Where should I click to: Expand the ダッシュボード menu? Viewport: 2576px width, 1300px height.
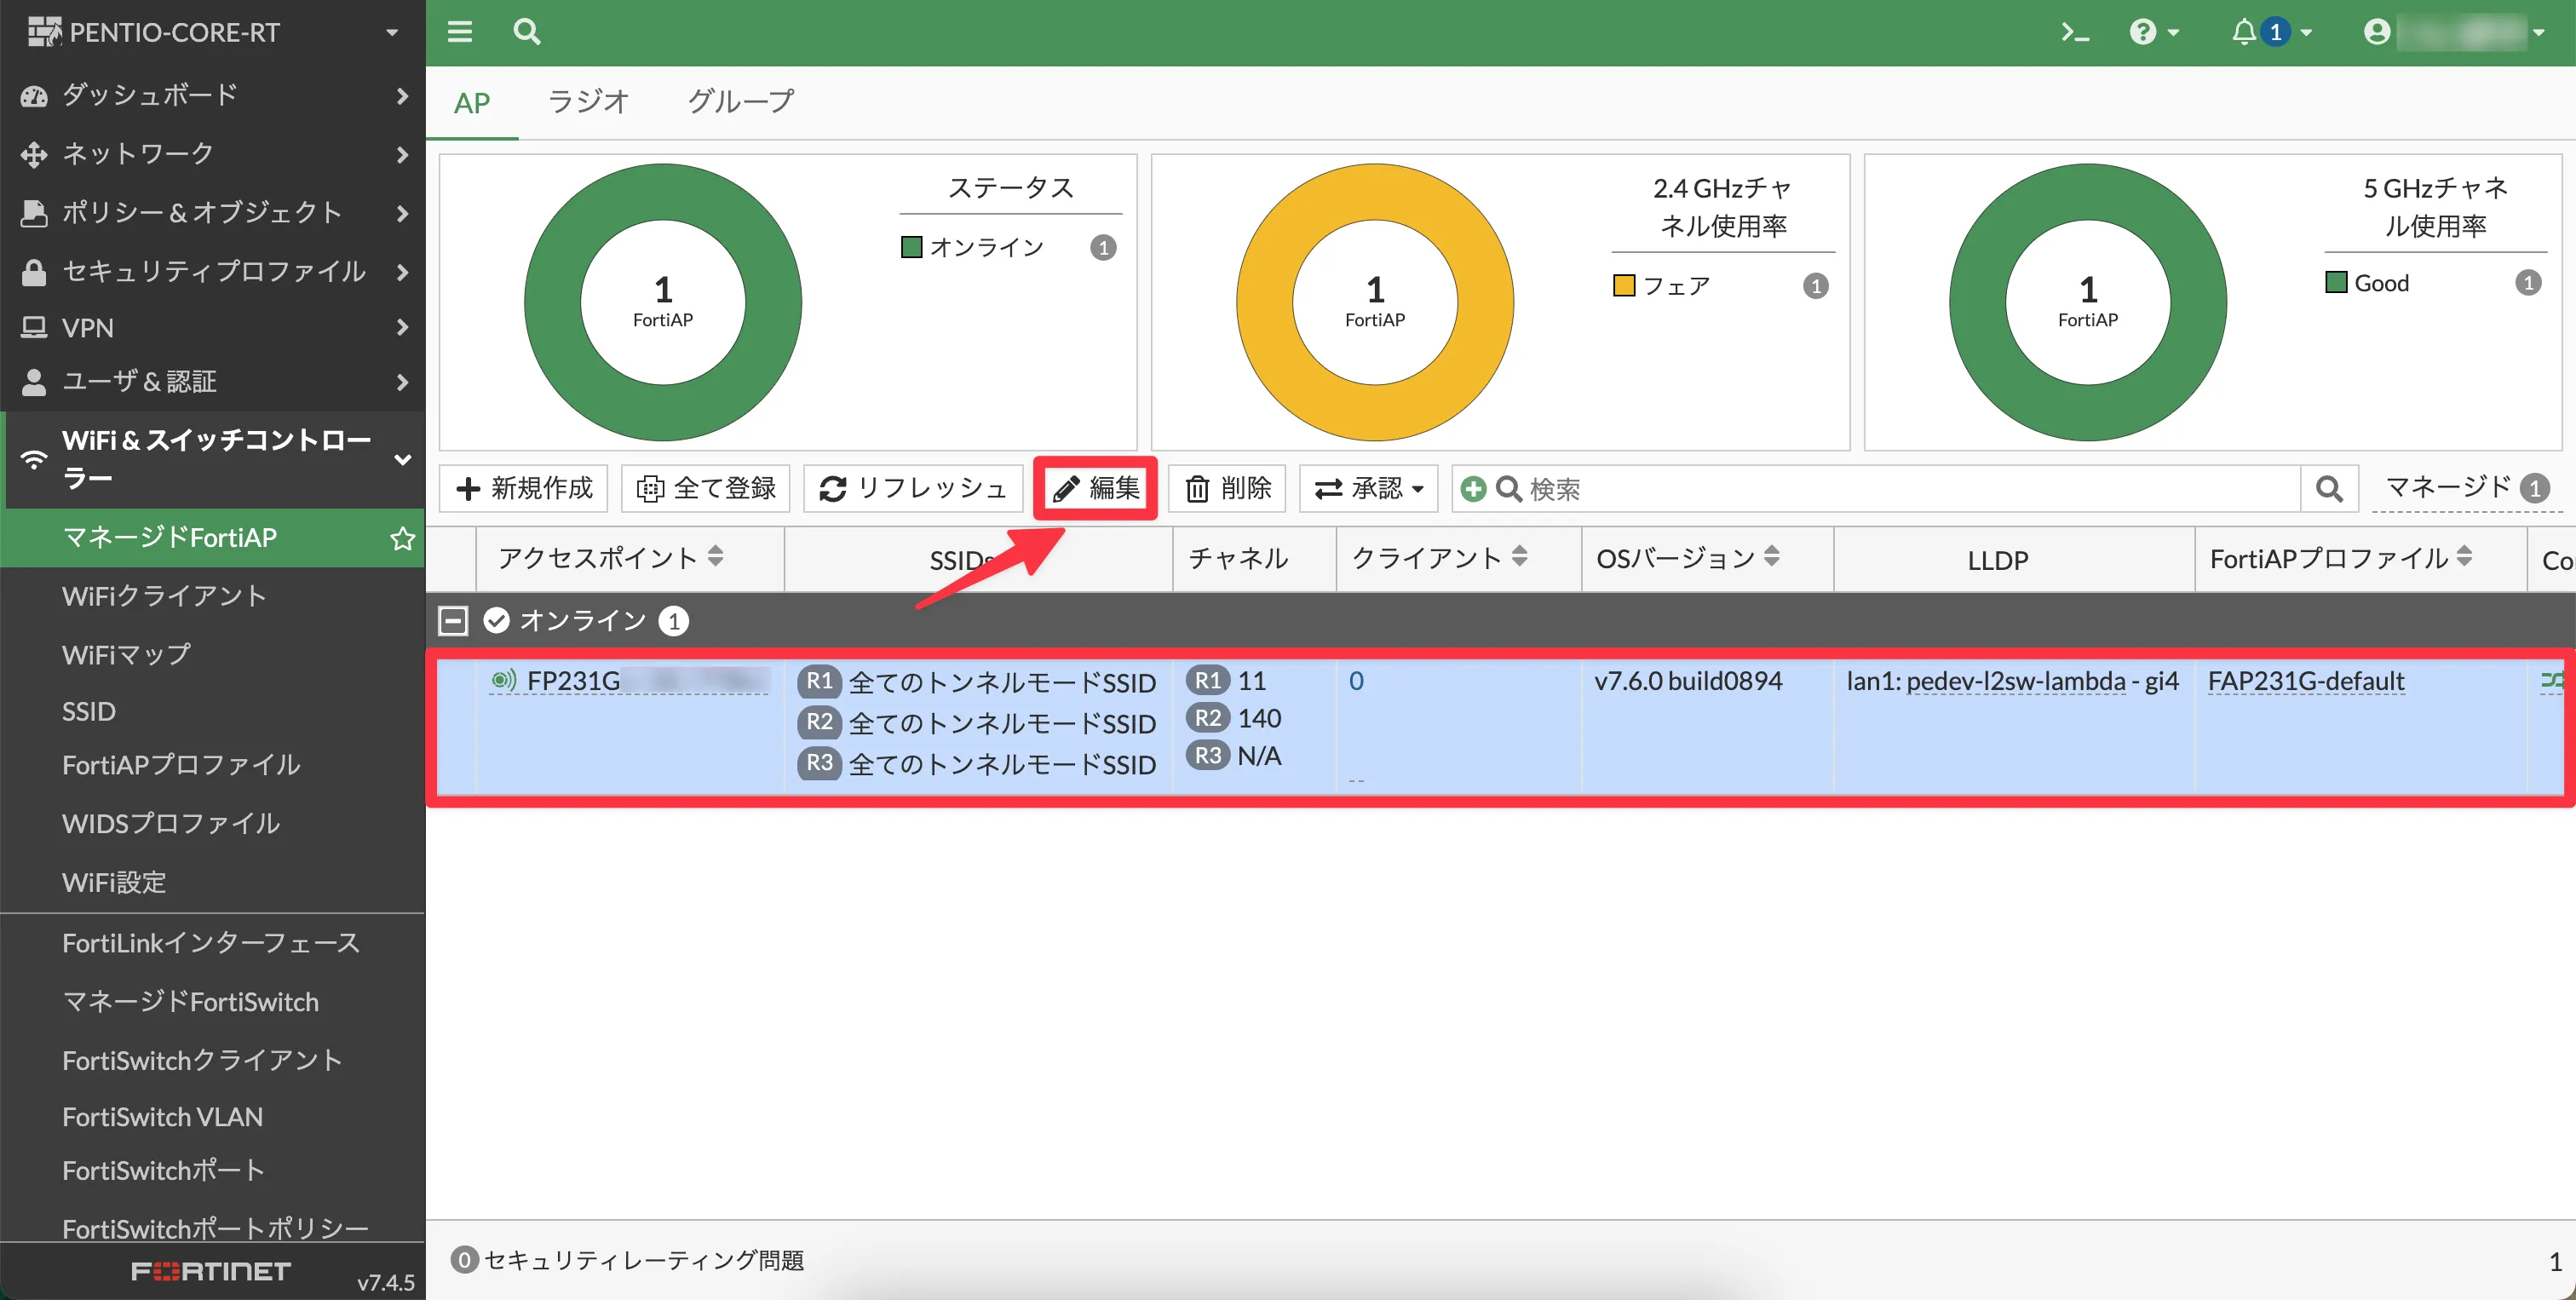click(x=213, y=95)
